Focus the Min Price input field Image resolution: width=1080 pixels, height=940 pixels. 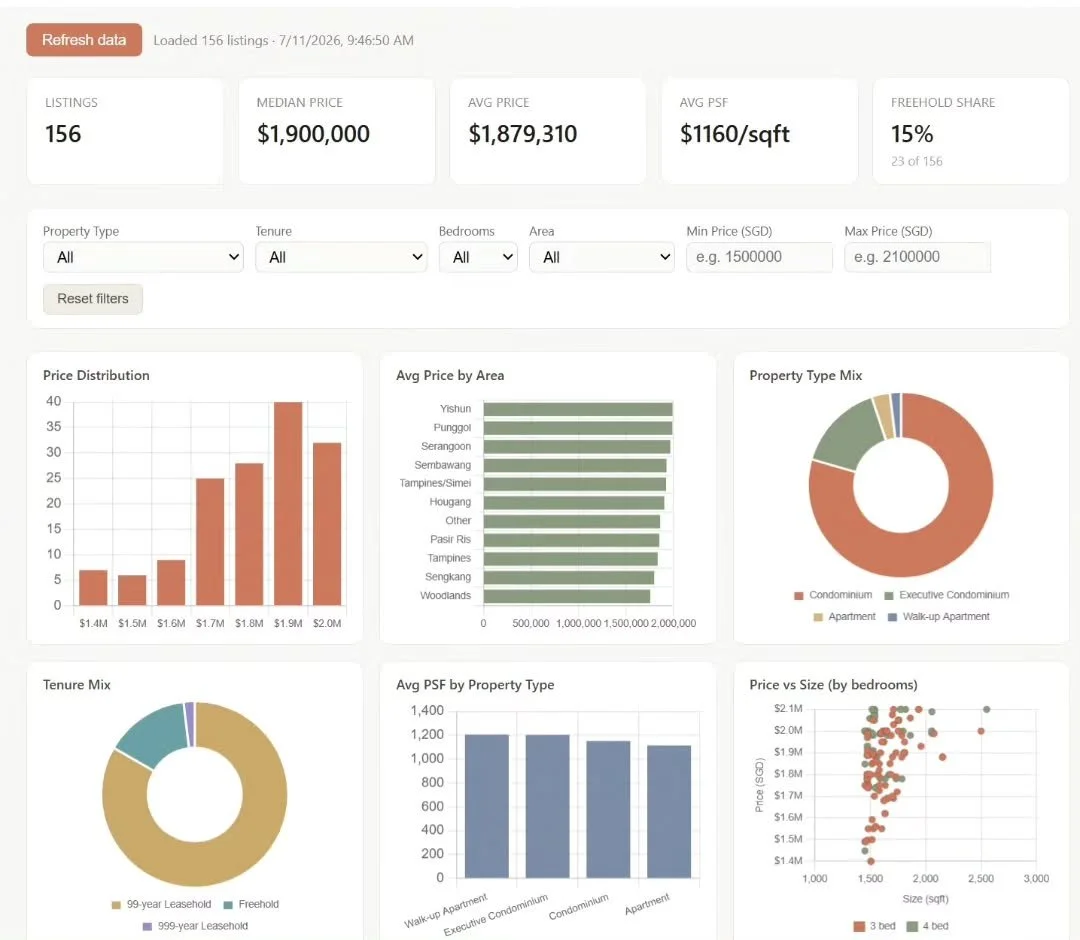tap(759, 257)
